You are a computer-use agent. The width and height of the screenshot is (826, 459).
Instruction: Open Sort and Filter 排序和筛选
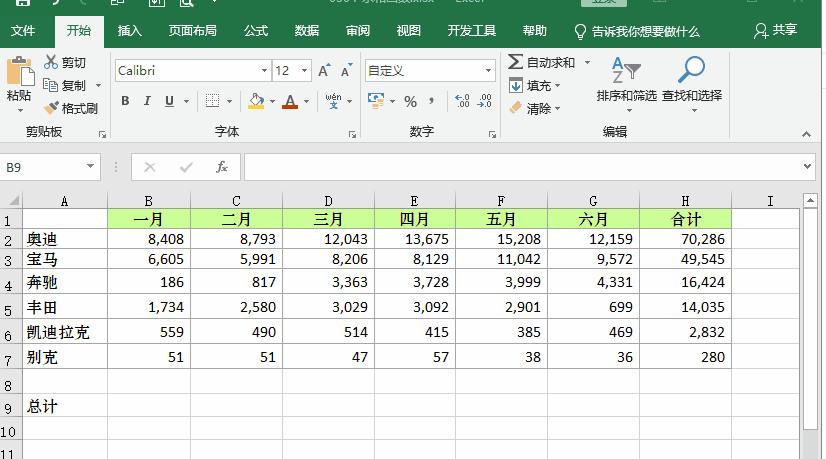coord(626,83)
